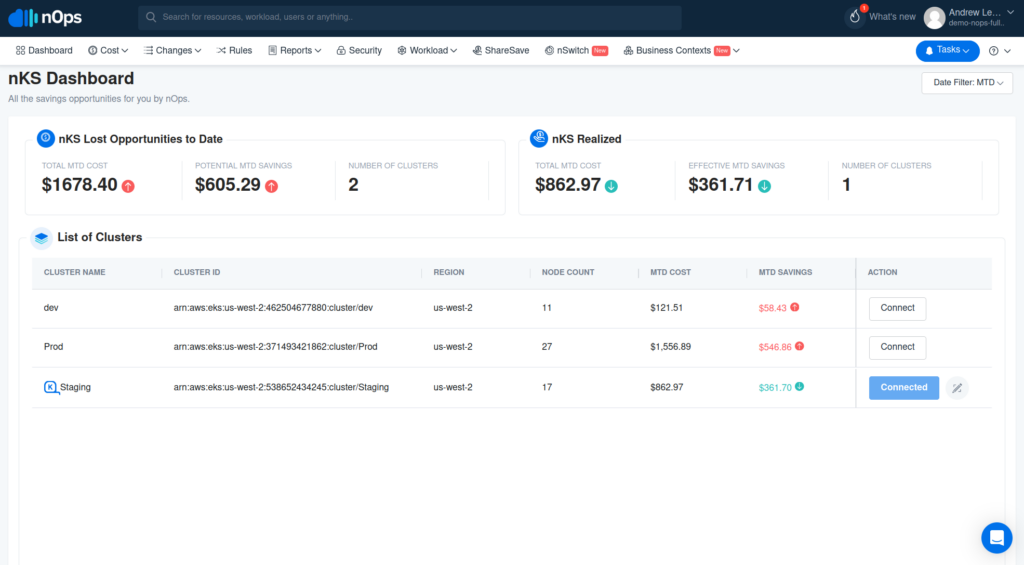This screenshot has height=565, width=1024.
Task: Click the ShareSave icon
Action: [x=477, y=50]
